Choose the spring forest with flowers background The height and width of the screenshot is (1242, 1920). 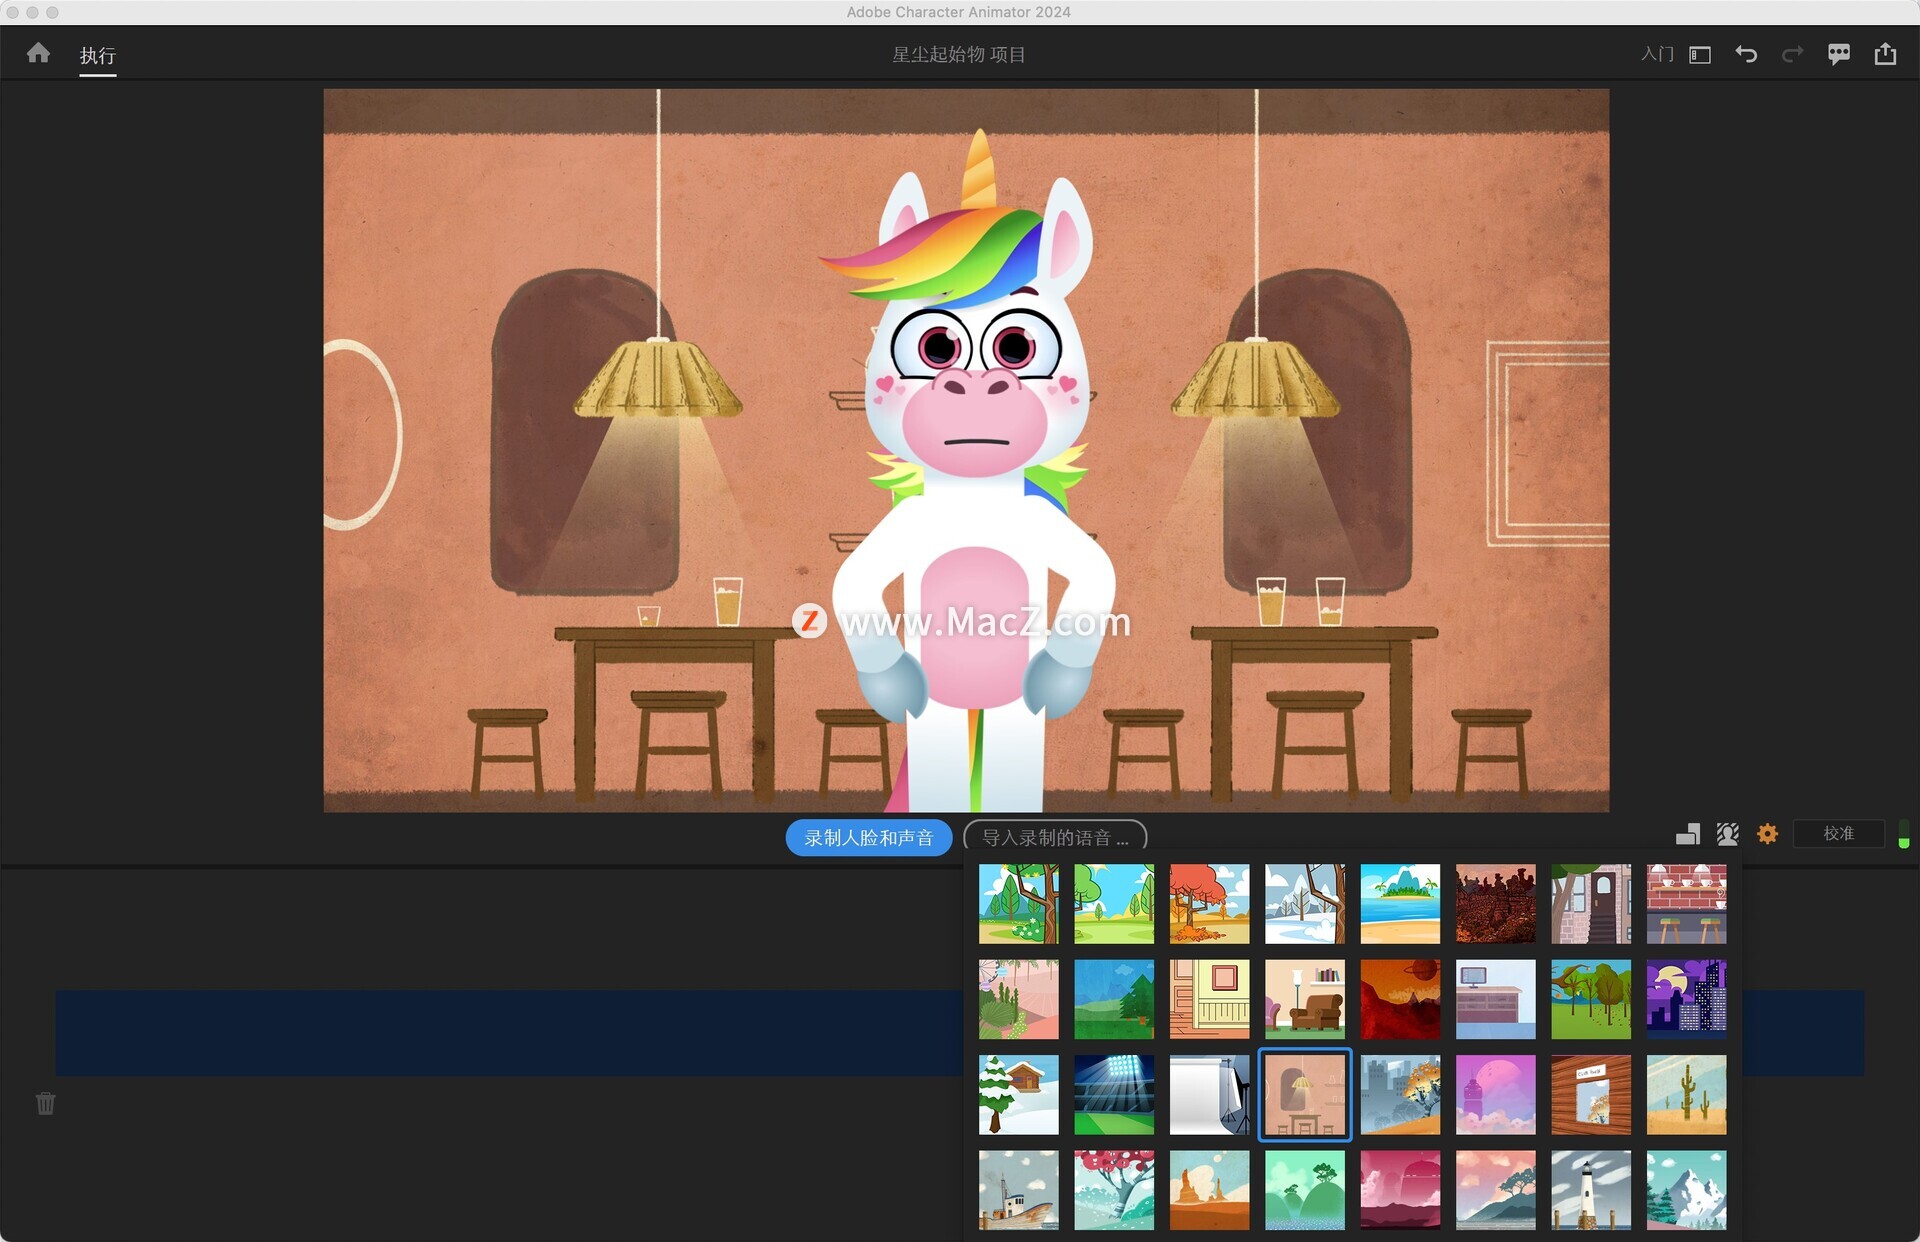click(1019, 904)
